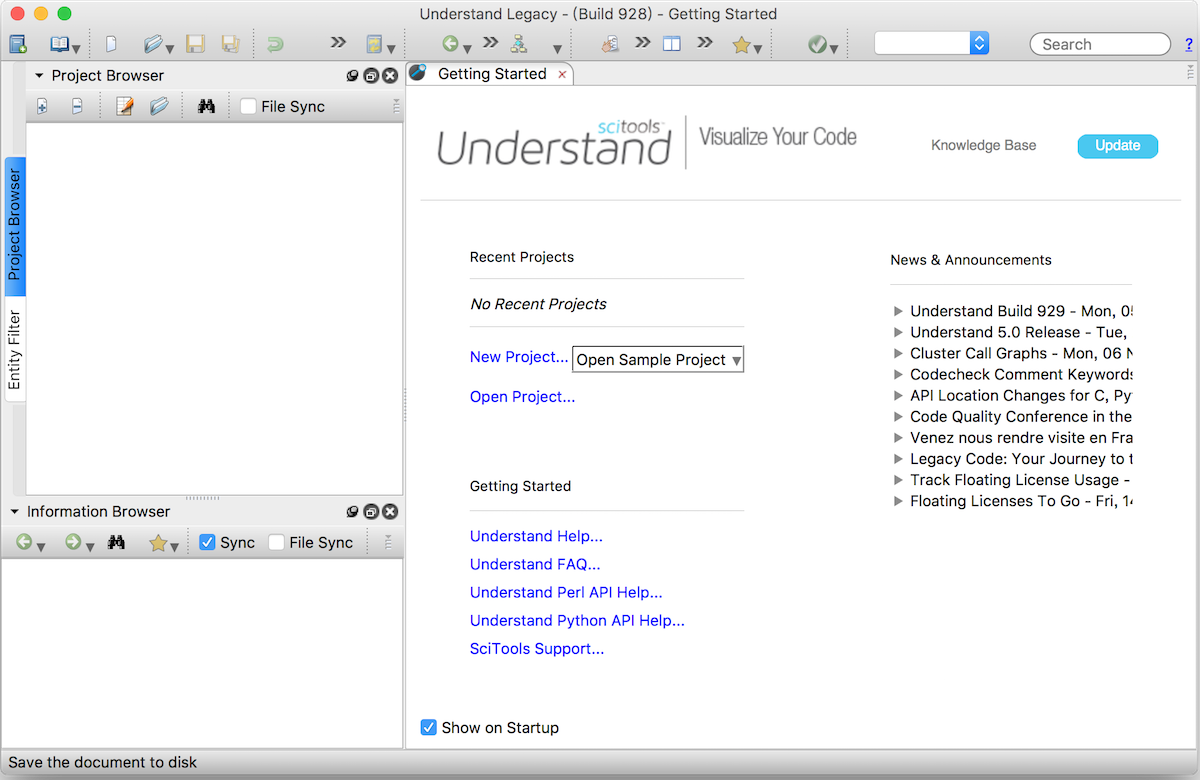Enable File Sync in Information Browser
Viewport: 1200px width, 780px height.
277,542
